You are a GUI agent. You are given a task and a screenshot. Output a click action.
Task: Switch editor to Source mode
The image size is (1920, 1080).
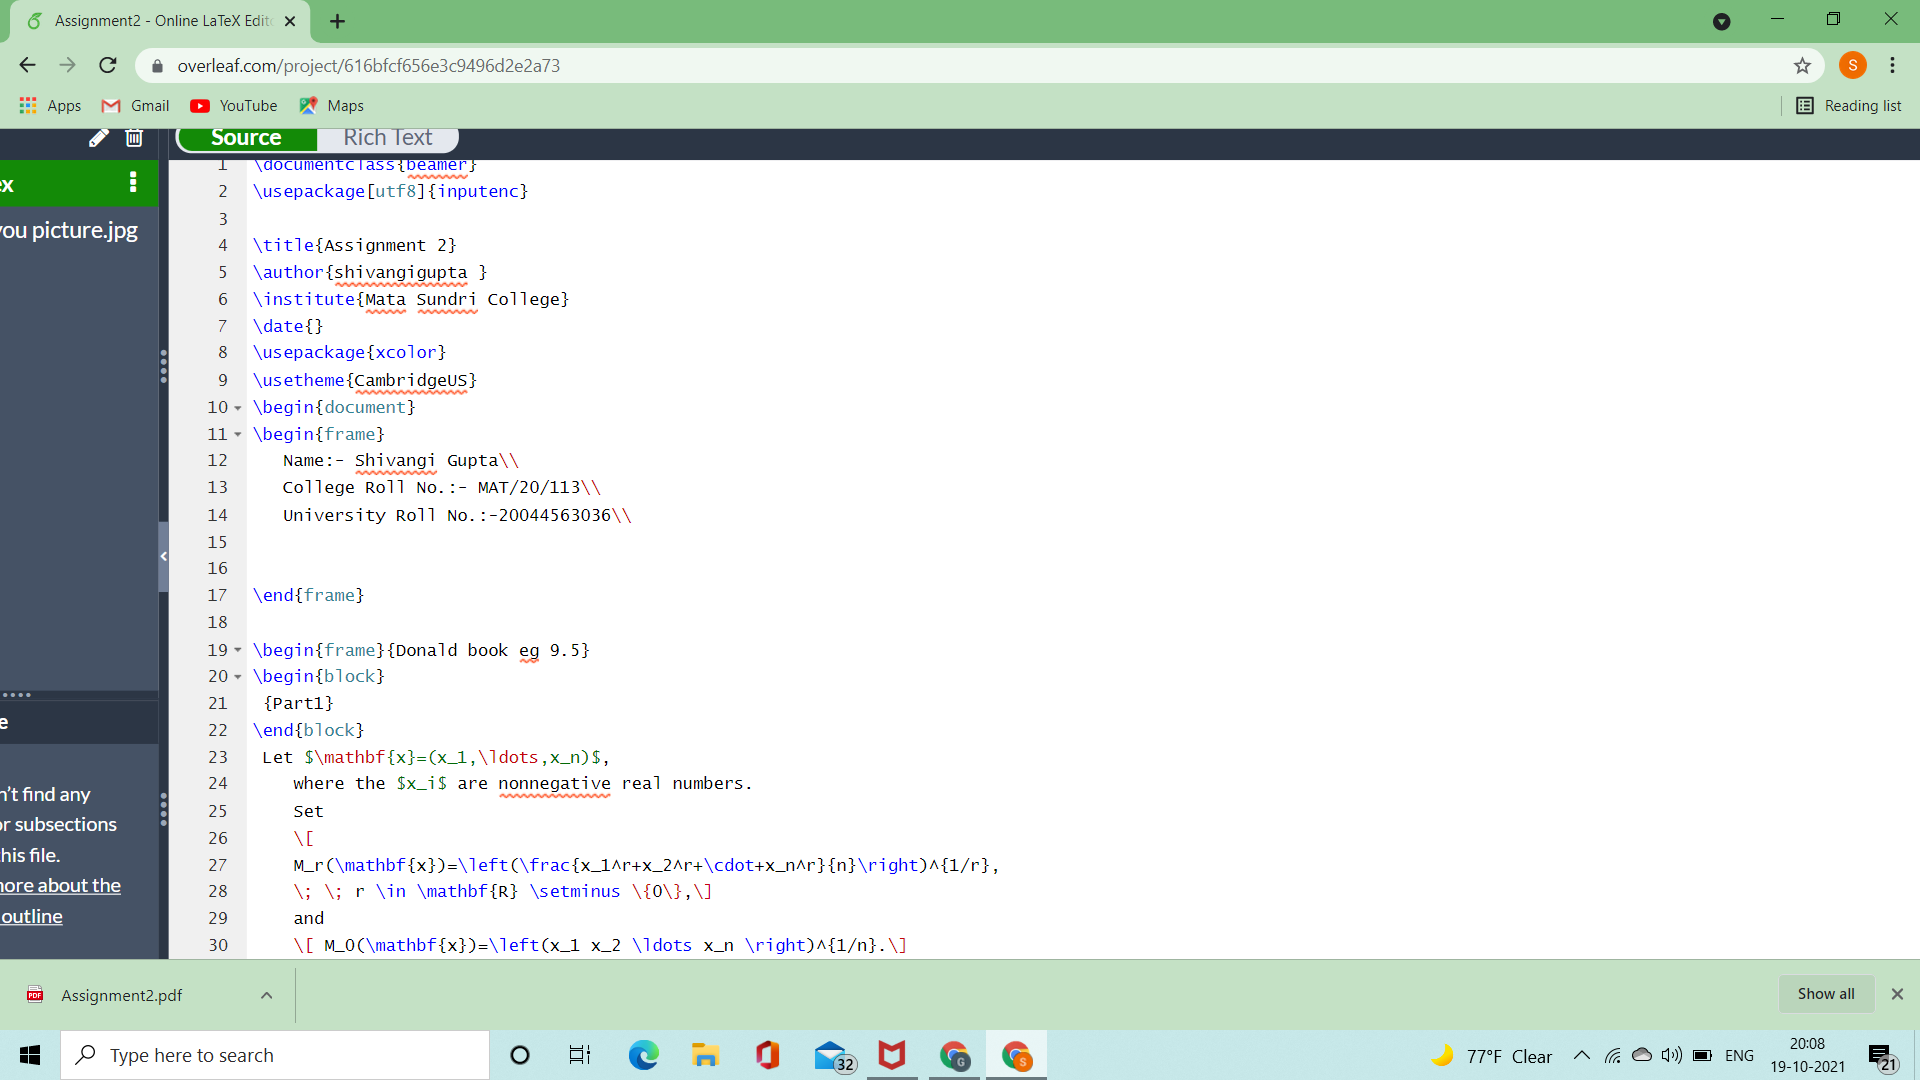pyautogui.click(x=246, y=138)
